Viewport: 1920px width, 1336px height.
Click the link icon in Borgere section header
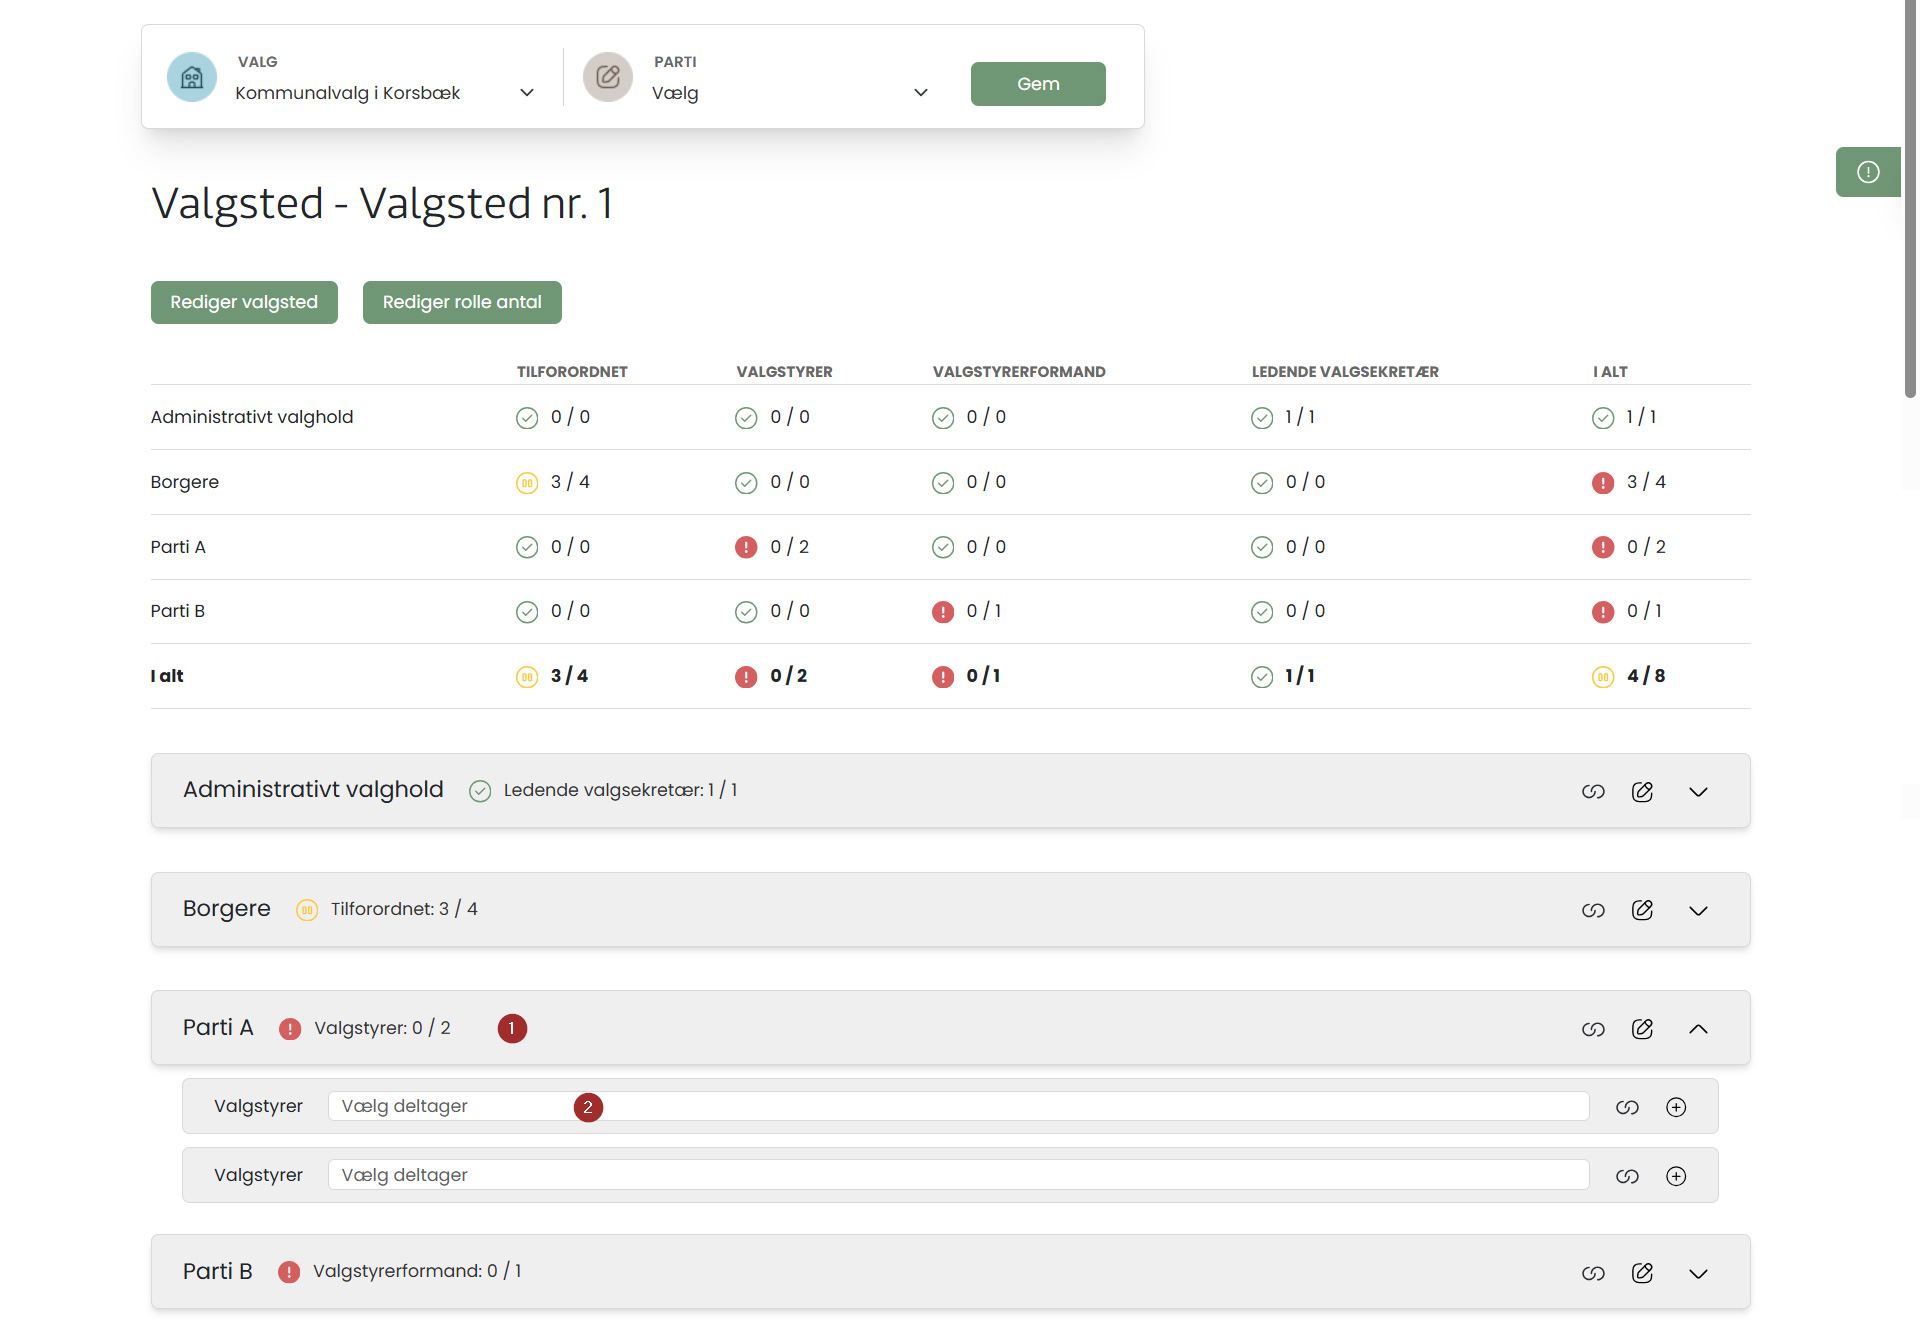click(1593, 910)
